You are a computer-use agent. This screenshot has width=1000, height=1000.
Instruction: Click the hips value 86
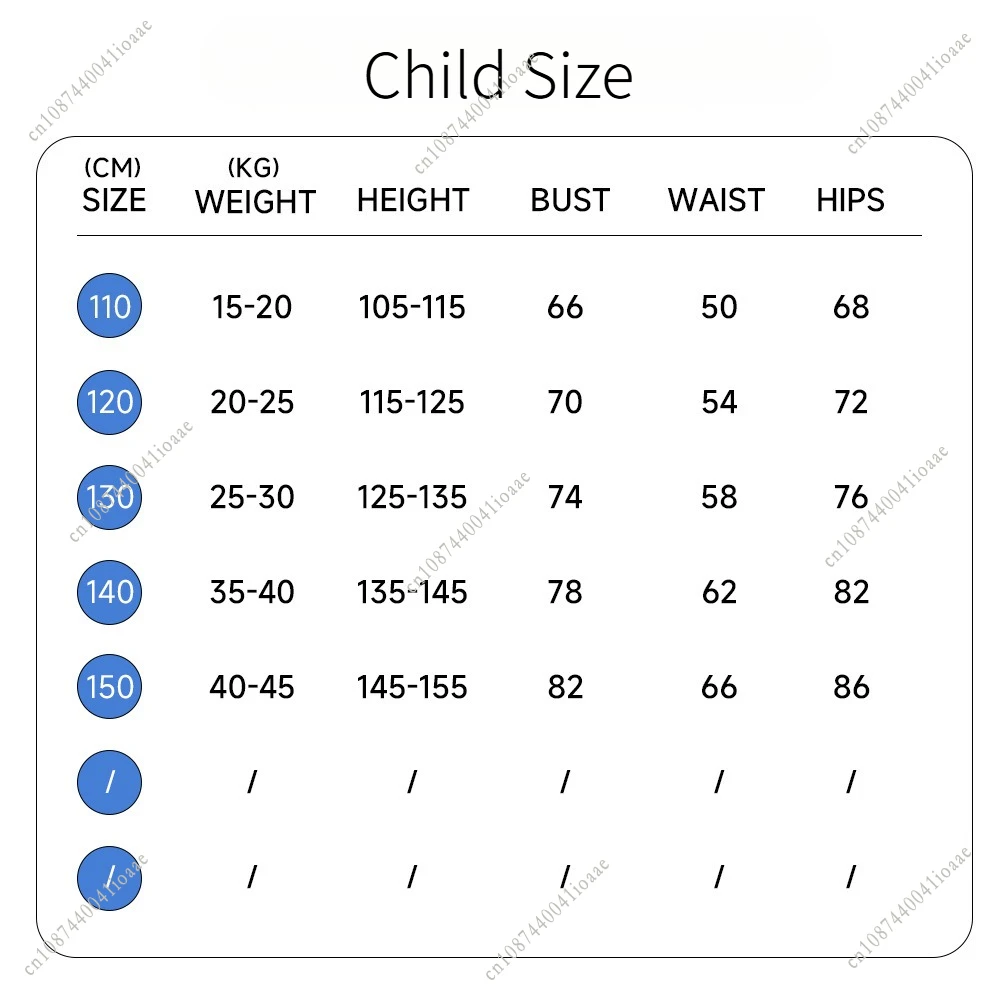coord(851,687)
